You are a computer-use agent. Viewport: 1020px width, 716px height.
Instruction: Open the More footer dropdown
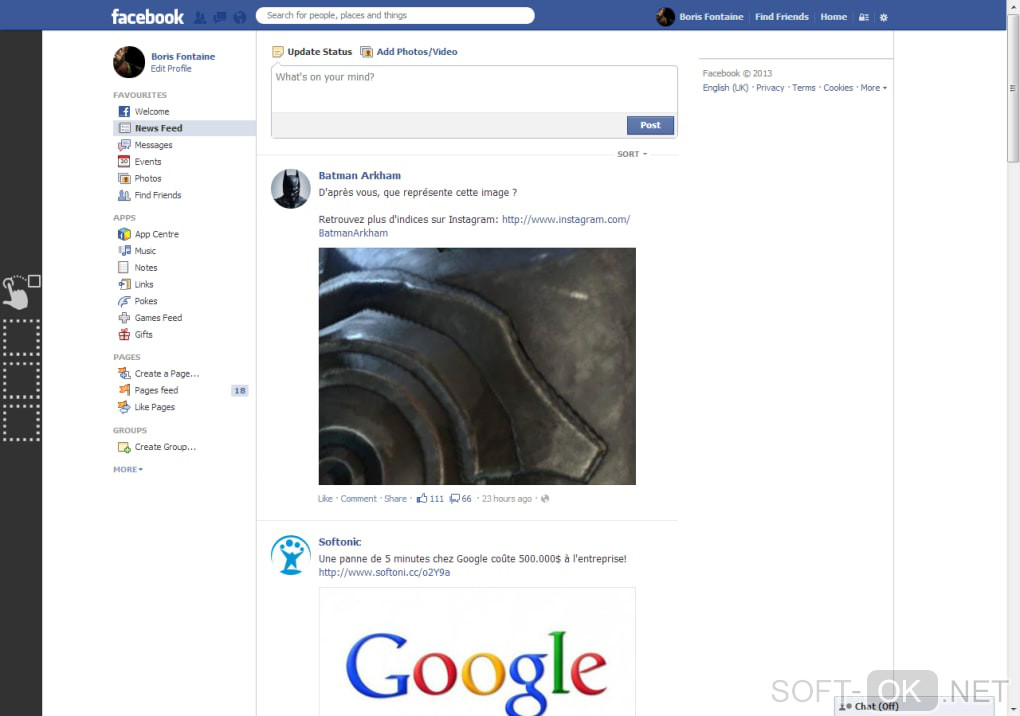[x=874, y=88]
